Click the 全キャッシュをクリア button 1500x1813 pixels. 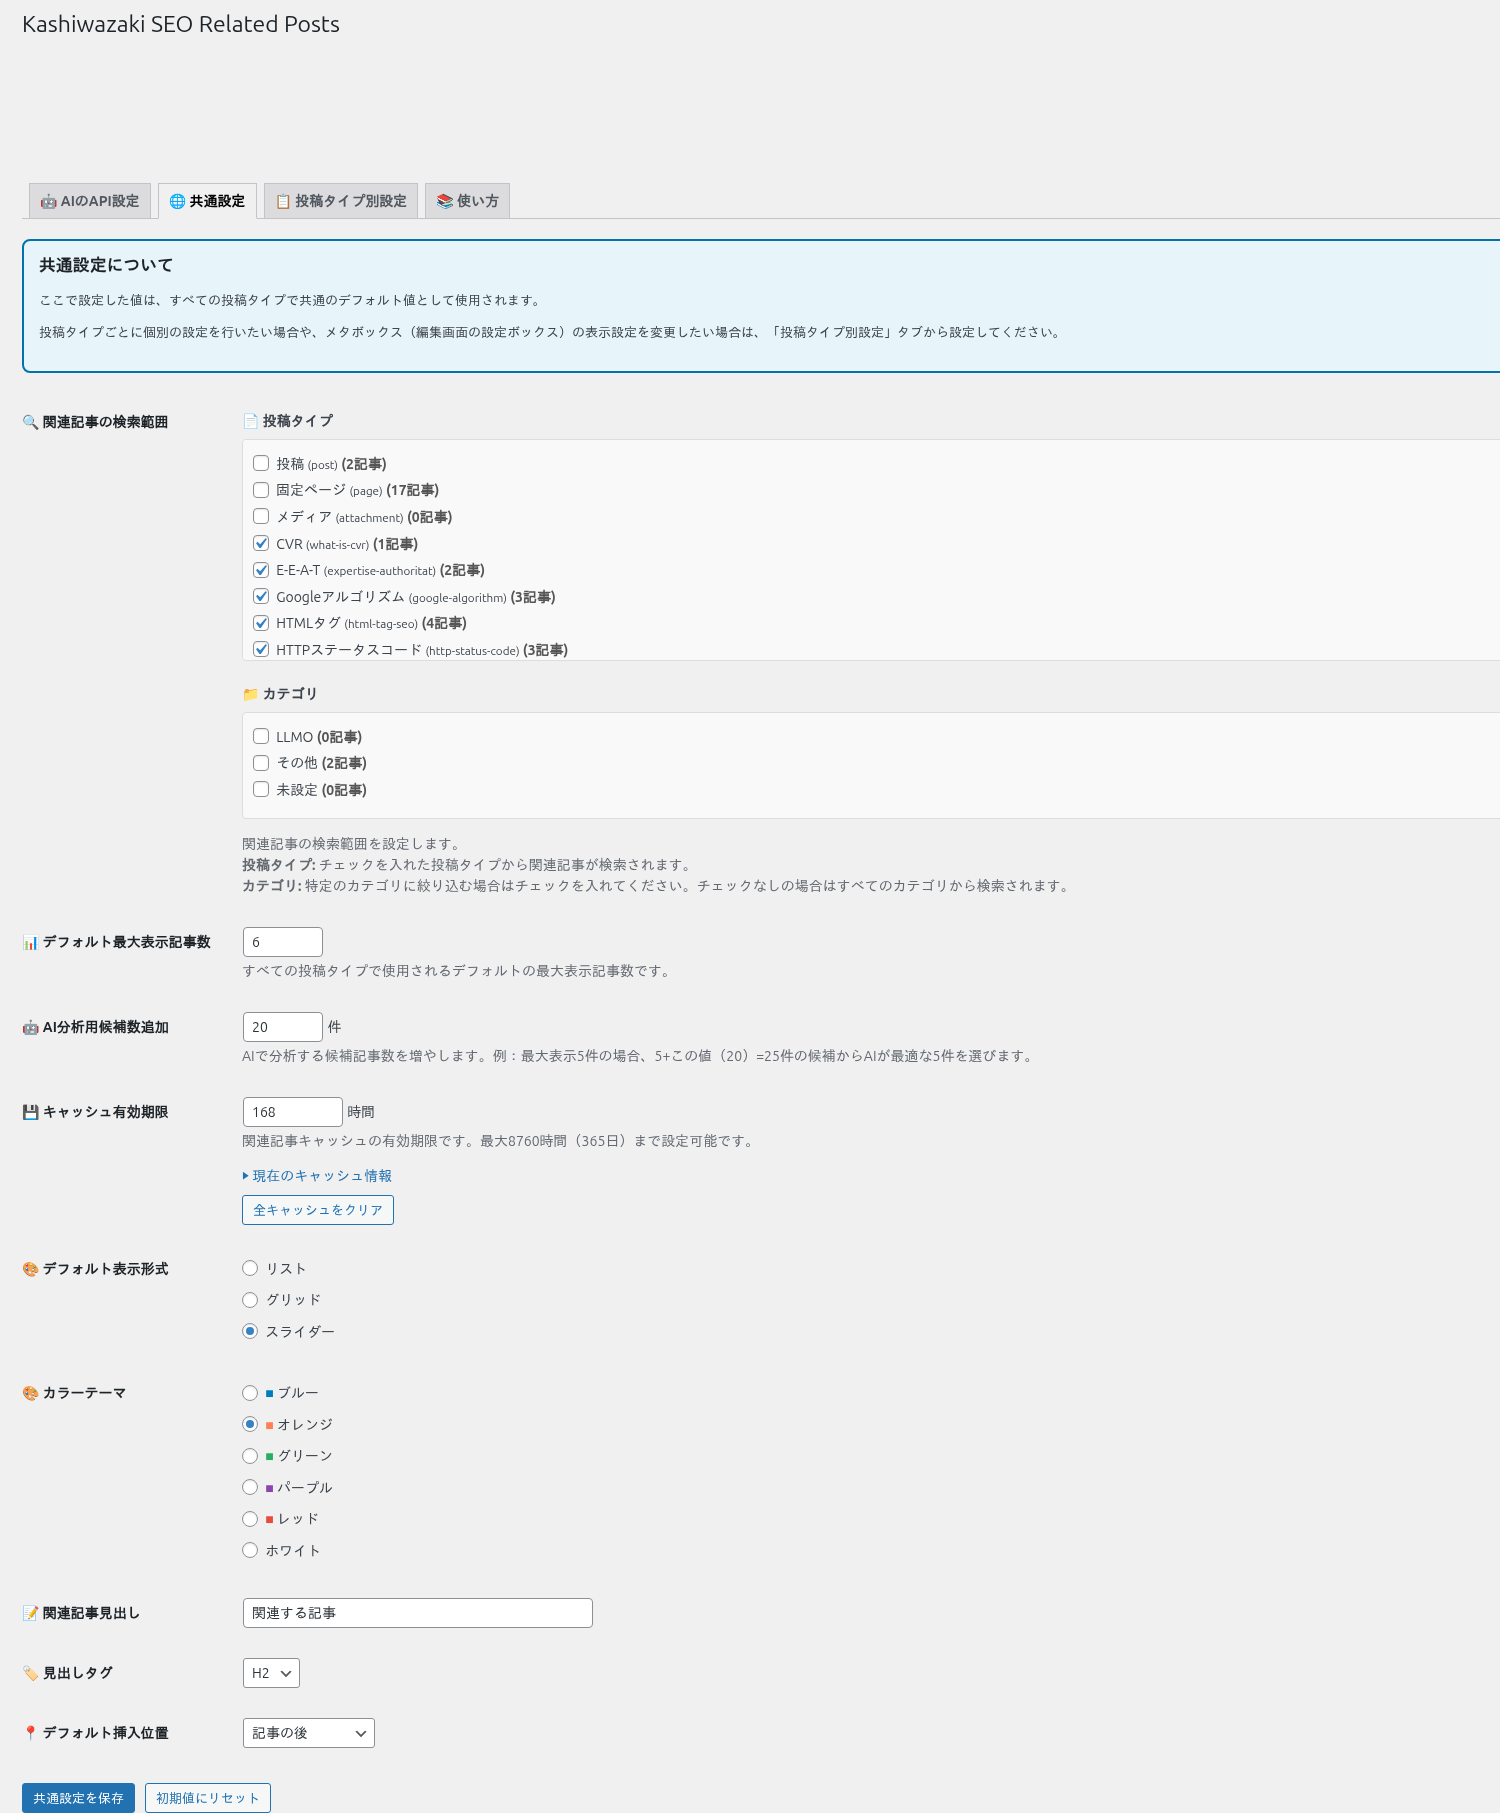(x=317, y=1210)
